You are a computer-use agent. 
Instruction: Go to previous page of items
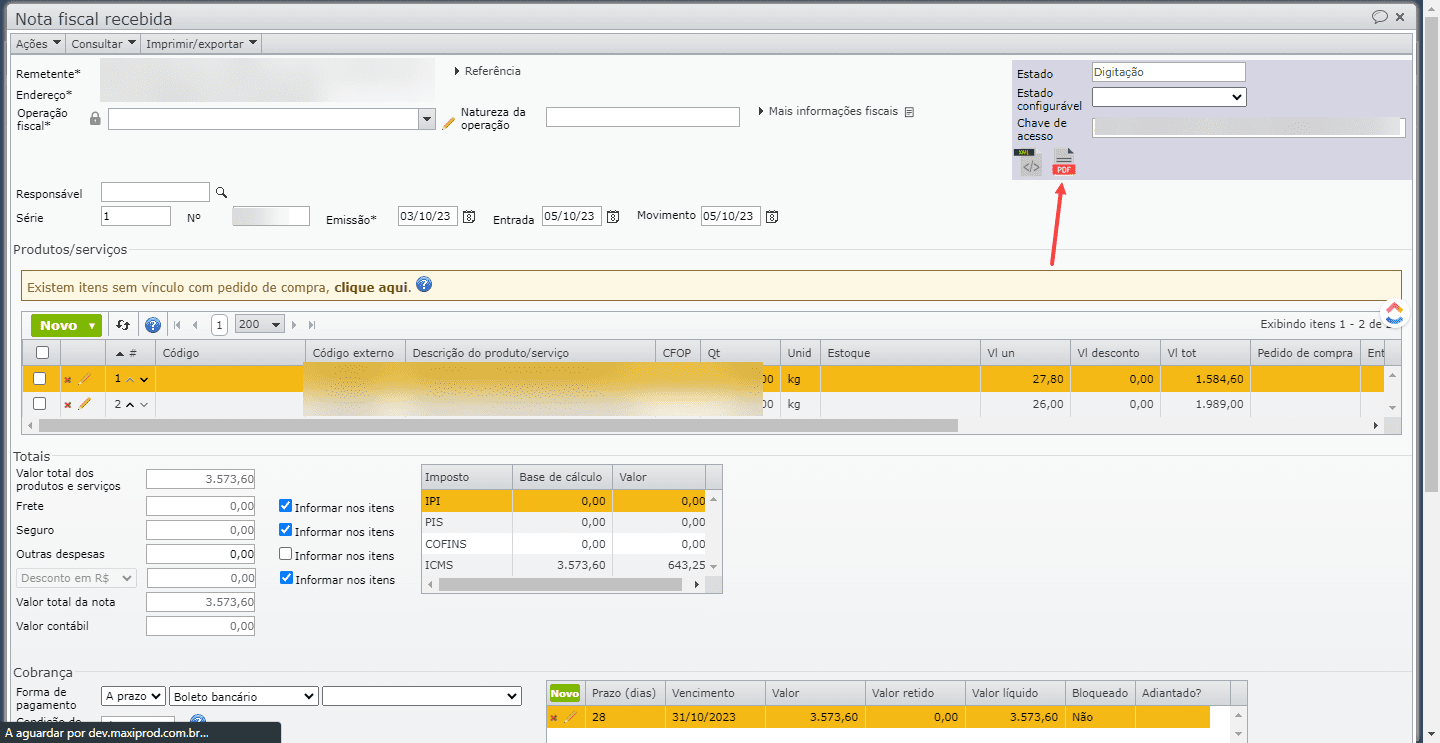coord(195,325)
